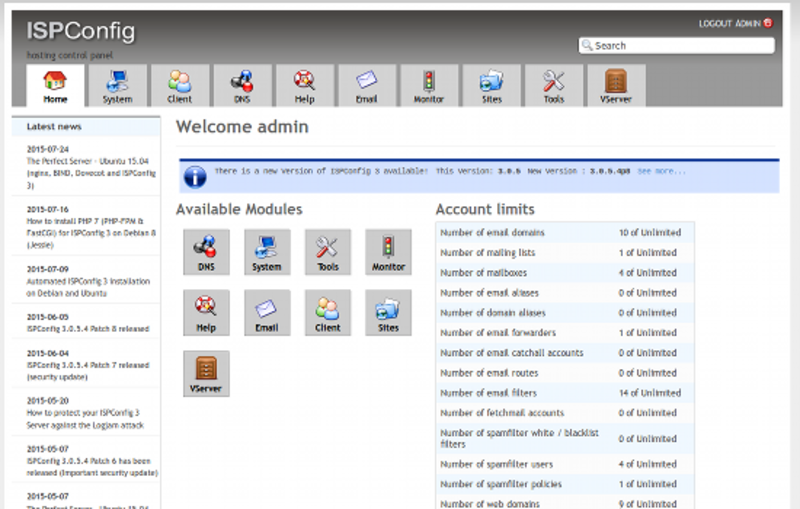The image size is (800, 509).
Task: Follow the 'see more...' update link
Action: click(x=661, y=171)
